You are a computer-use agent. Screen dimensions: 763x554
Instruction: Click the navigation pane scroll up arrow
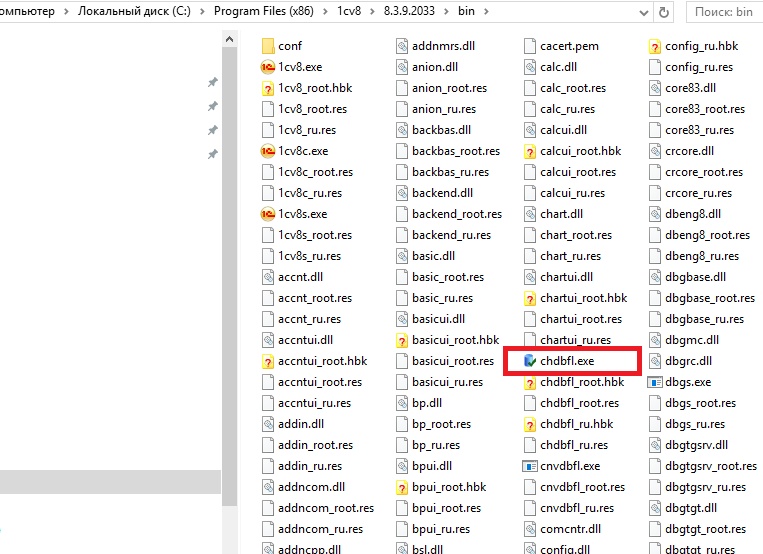230,39
